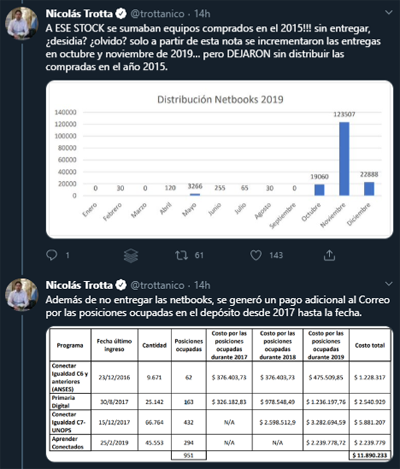Viewport: 400px width, 469px height.
Task: Open the Nicolás Trotta name link on the first tweet
Action: (x=79, y=14)
